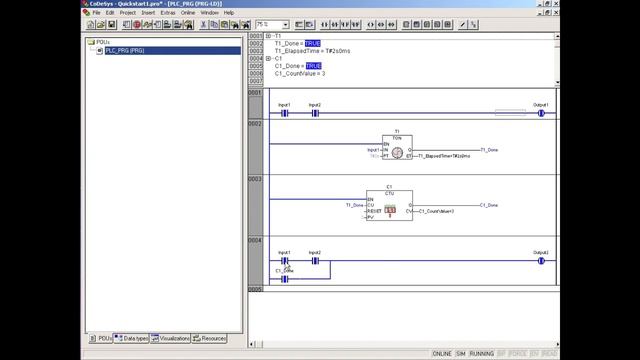
Task: Select PLC_PRG (PRG) in the tree
Action: click(173, 51)
